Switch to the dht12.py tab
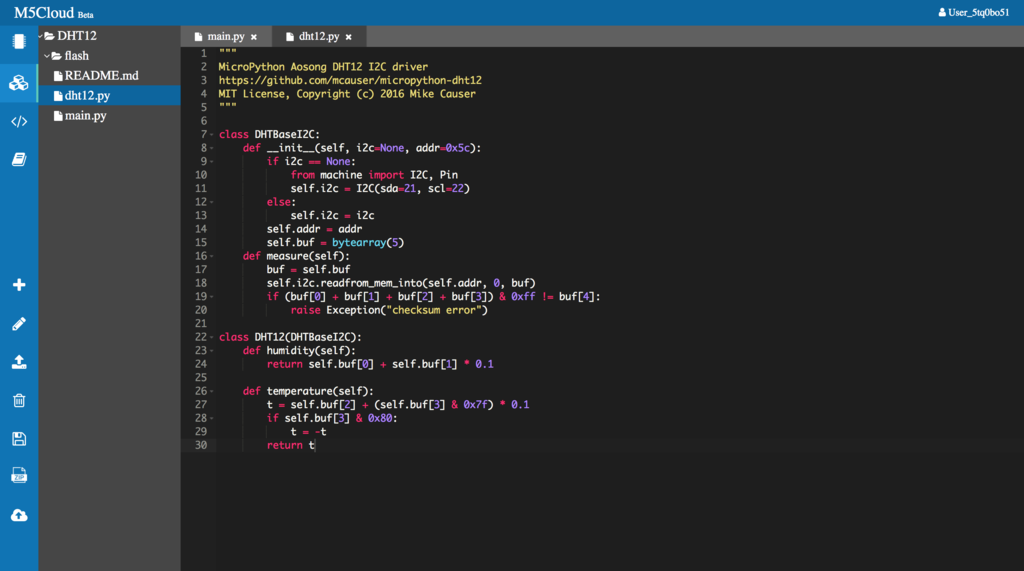The image size is (1024, 571). [319, 37]
